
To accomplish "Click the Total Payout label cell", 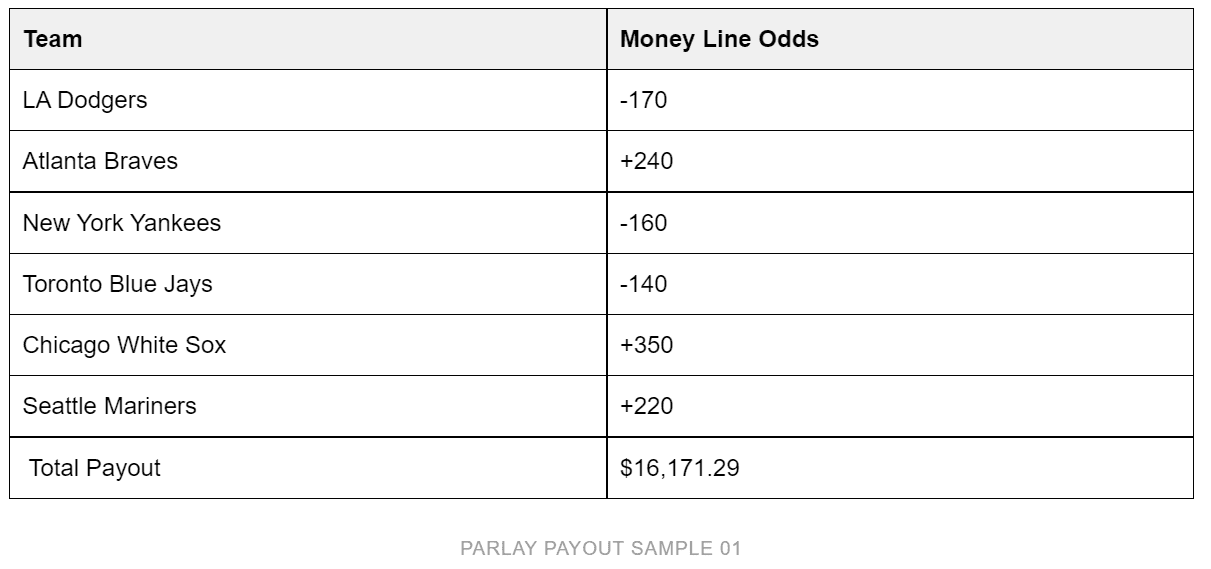I will click(x=308, y=467).
